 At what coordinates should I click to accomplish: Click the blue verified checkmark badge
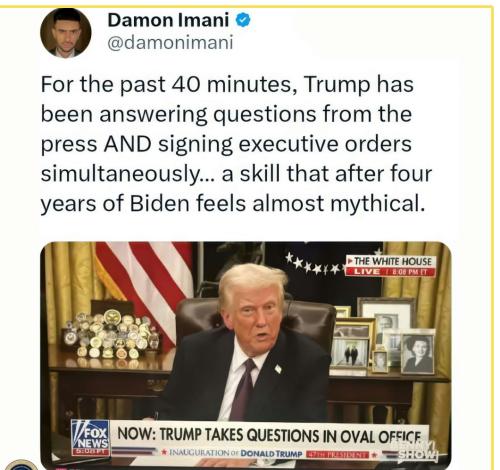(x=243, y=20)
